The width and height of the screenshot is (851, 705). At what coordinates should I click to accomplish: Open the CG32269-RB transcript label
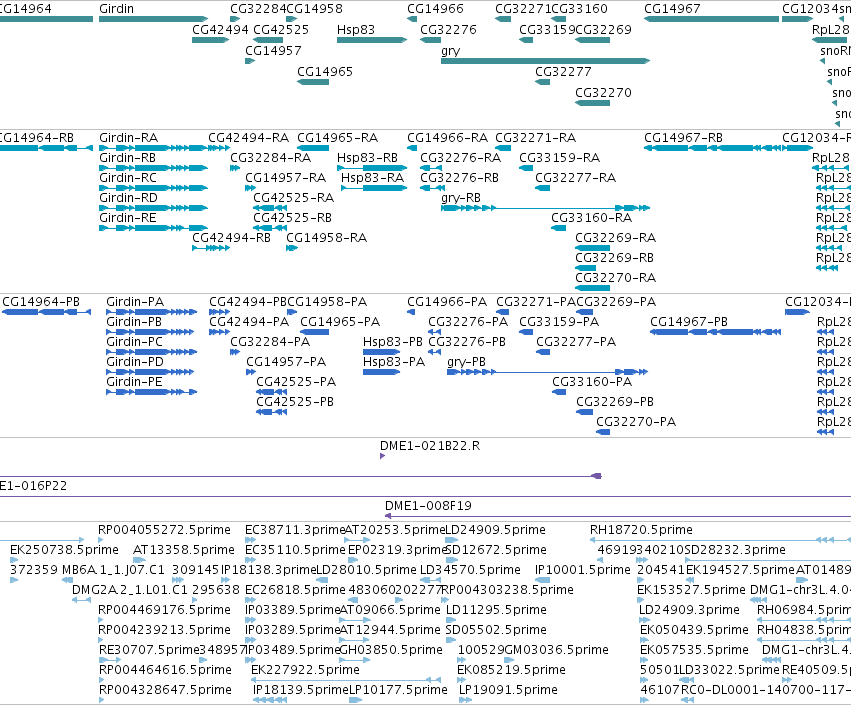(x=614, y=258)
